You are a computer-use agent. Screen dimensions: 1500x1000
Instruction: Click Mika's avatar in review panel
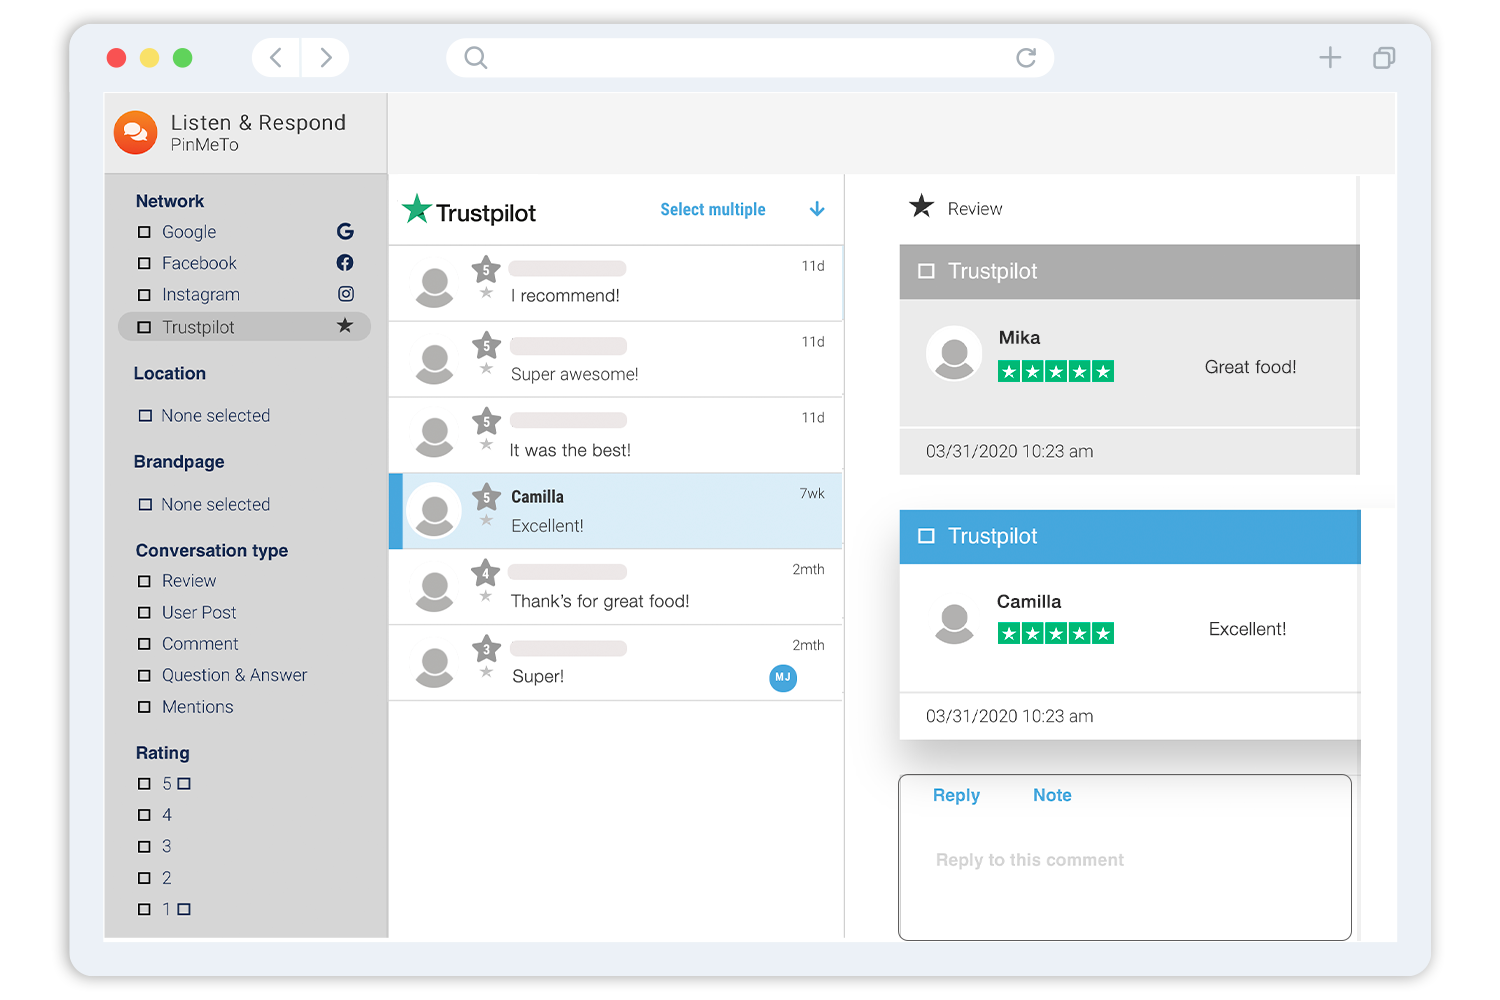point(954,354)
